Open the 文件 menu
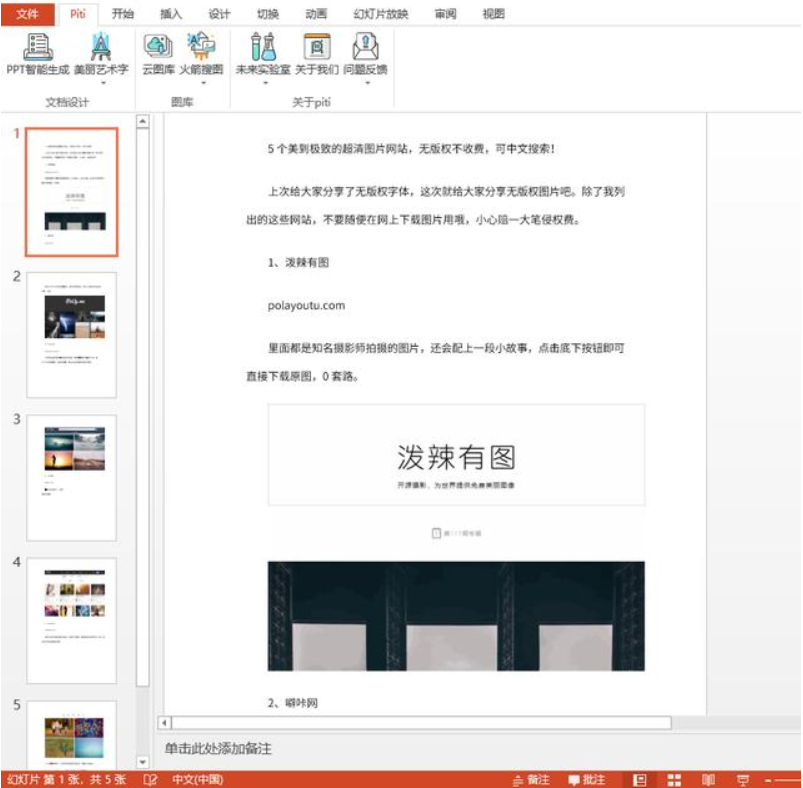Viewport: 803px width, 788px height. pos(28,14)
